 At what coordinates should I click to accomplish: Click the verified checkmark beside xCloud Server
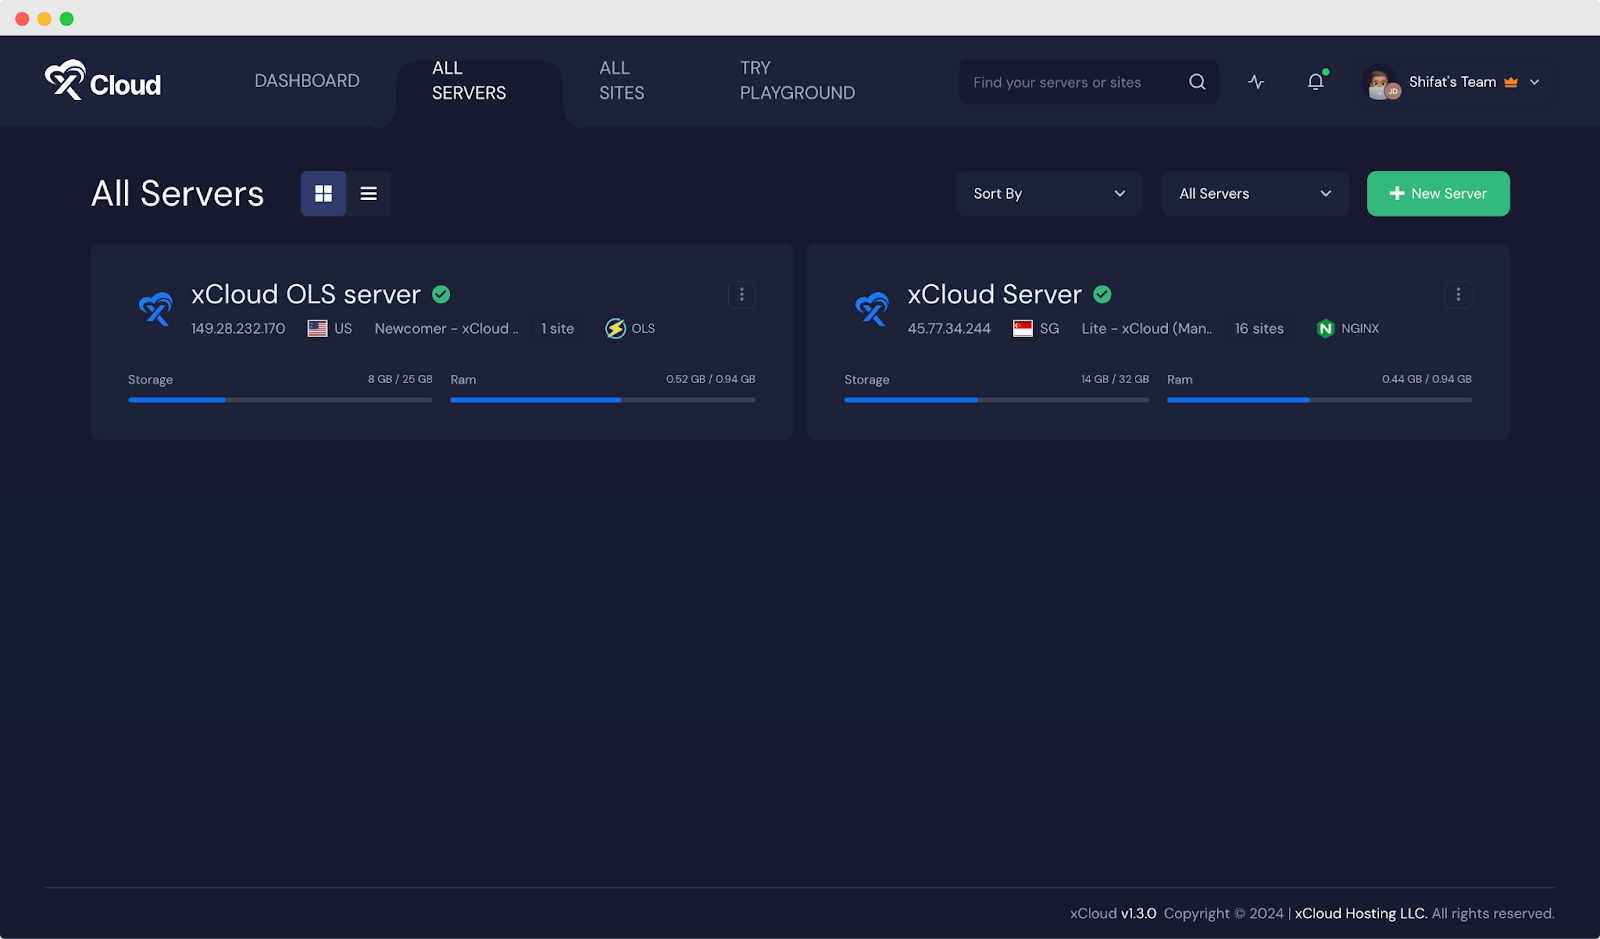[1102, 294]
